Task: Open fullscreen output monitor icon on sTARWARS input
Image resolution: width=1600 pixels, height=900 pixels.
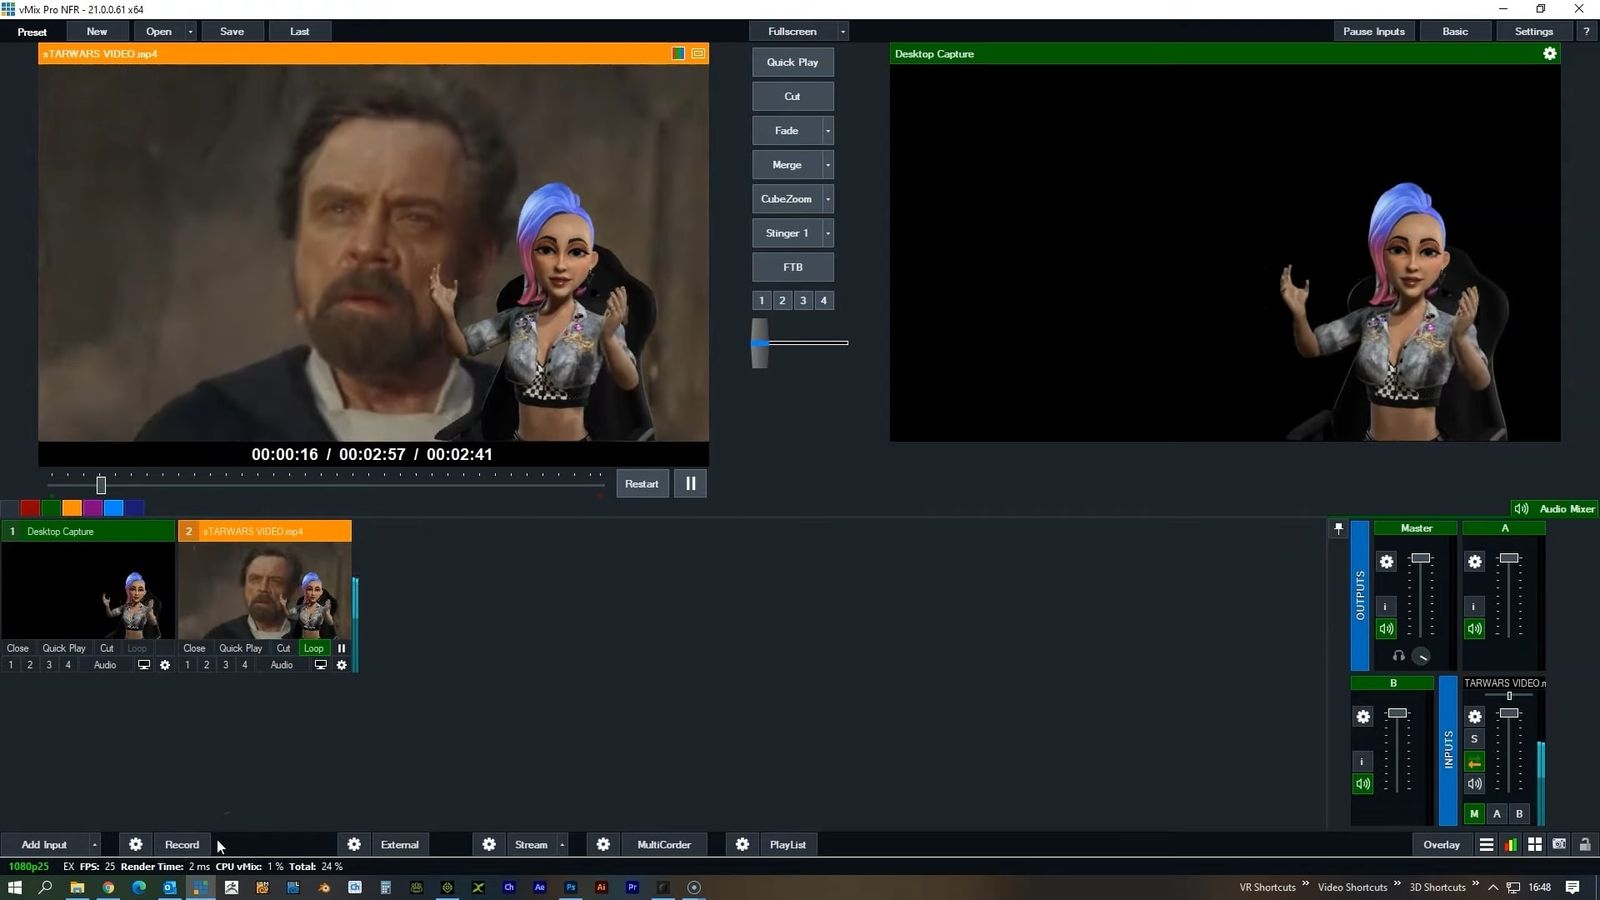Action: (320, 664)
